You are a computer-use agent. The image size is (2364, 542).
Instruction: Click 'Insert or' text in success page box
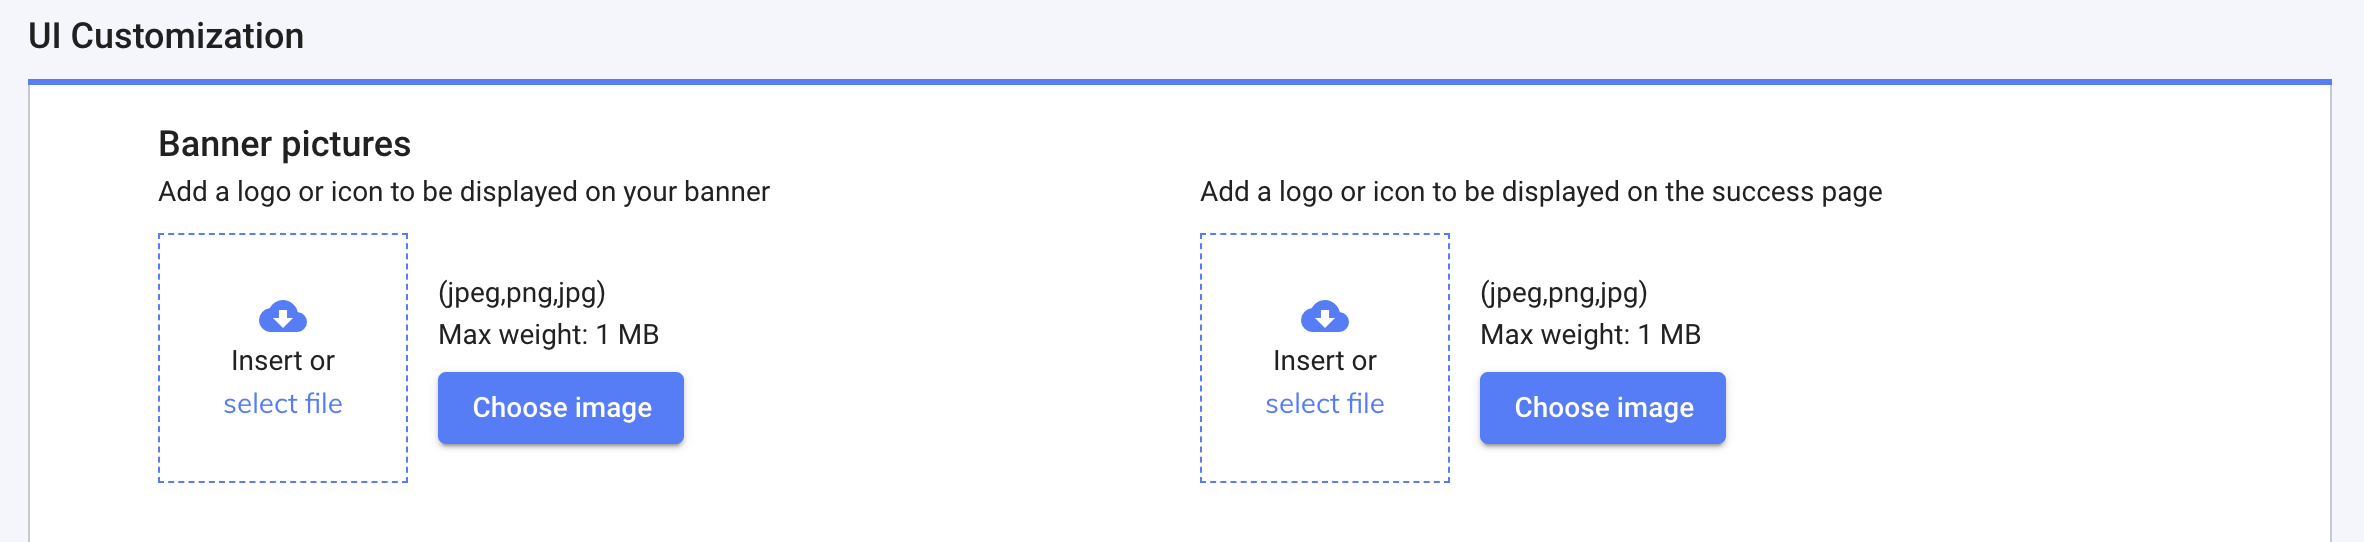1325,361
